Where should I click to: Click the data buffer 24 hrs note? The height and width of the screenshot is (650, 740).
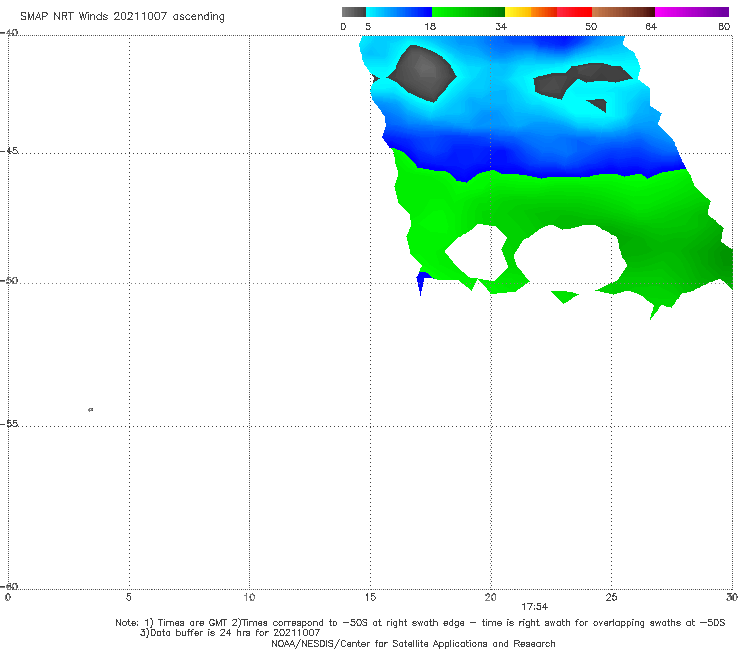pyautogui.click(x=230, y=633)
